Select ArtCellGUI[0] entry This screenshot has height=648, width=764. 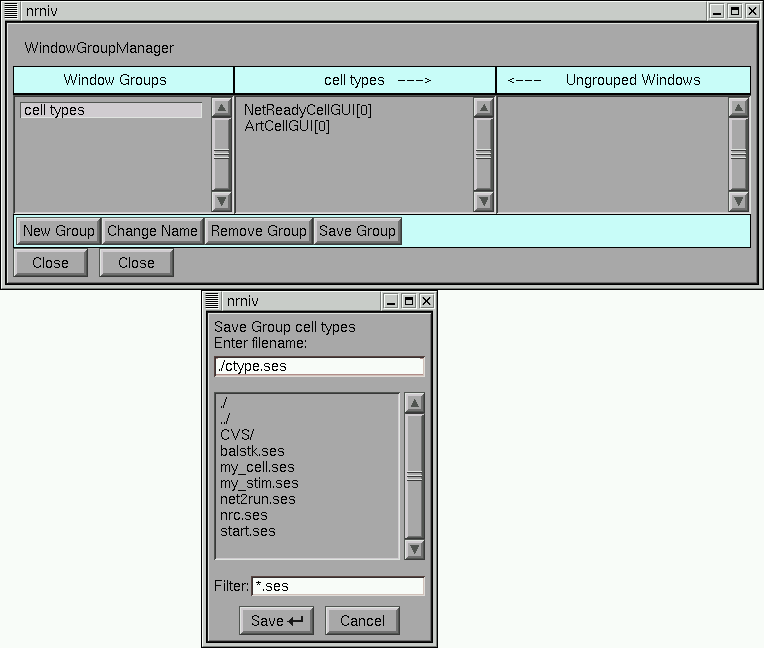click(x=287, y=126)
